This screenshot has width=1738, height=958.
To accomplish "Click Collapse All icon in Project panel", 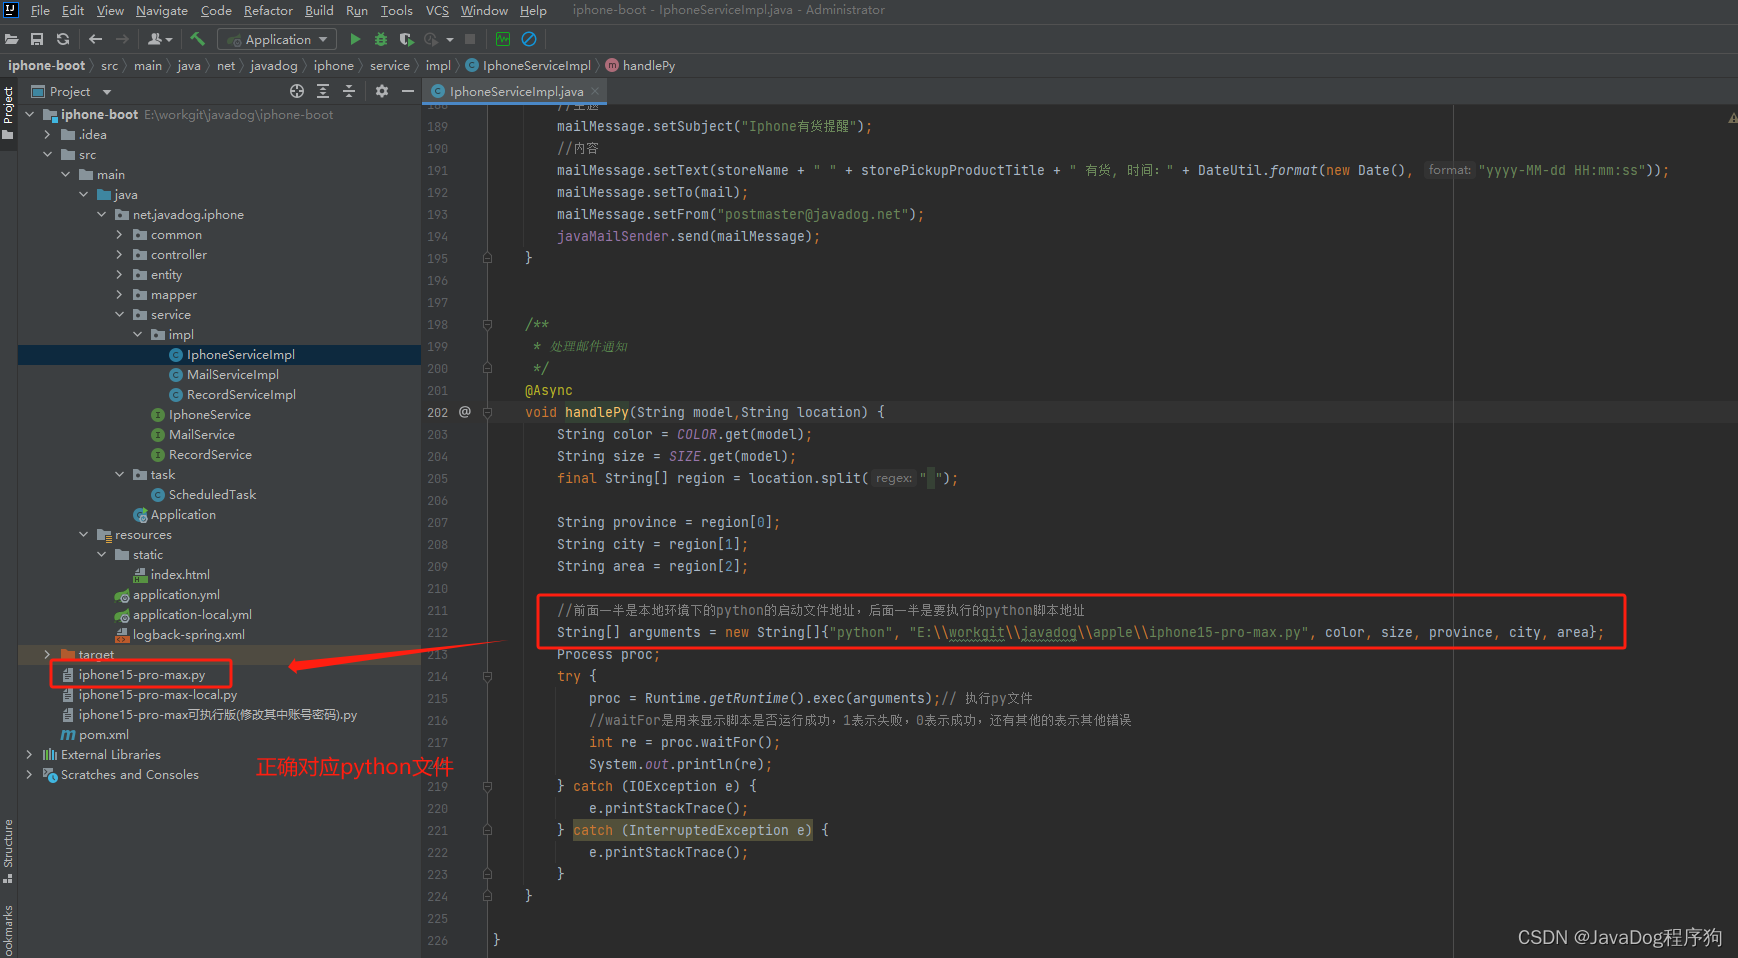I will (349, 91).
